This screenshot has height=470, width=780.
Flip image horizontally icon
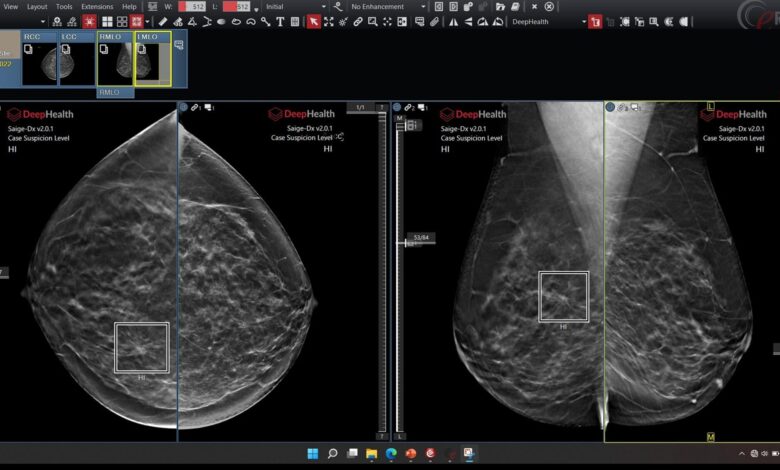pos(453,21)
